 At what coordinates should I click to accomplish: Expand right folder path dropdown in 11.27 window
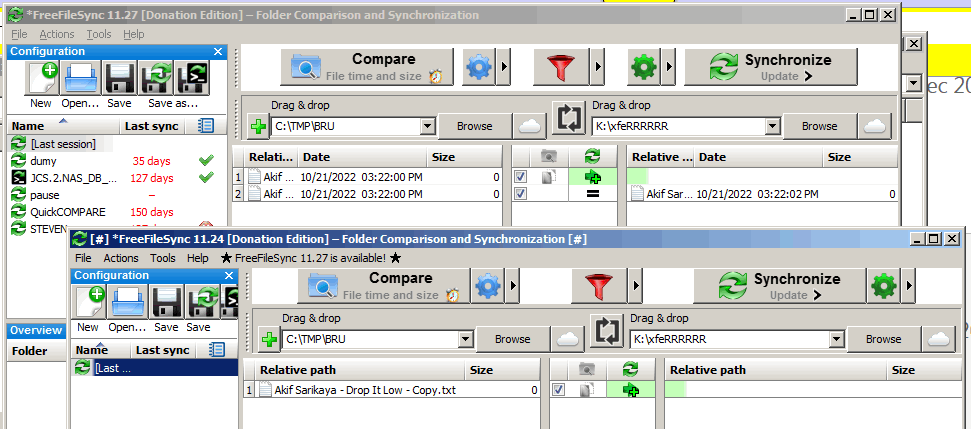pyautogui.click(x=772, y=126)
